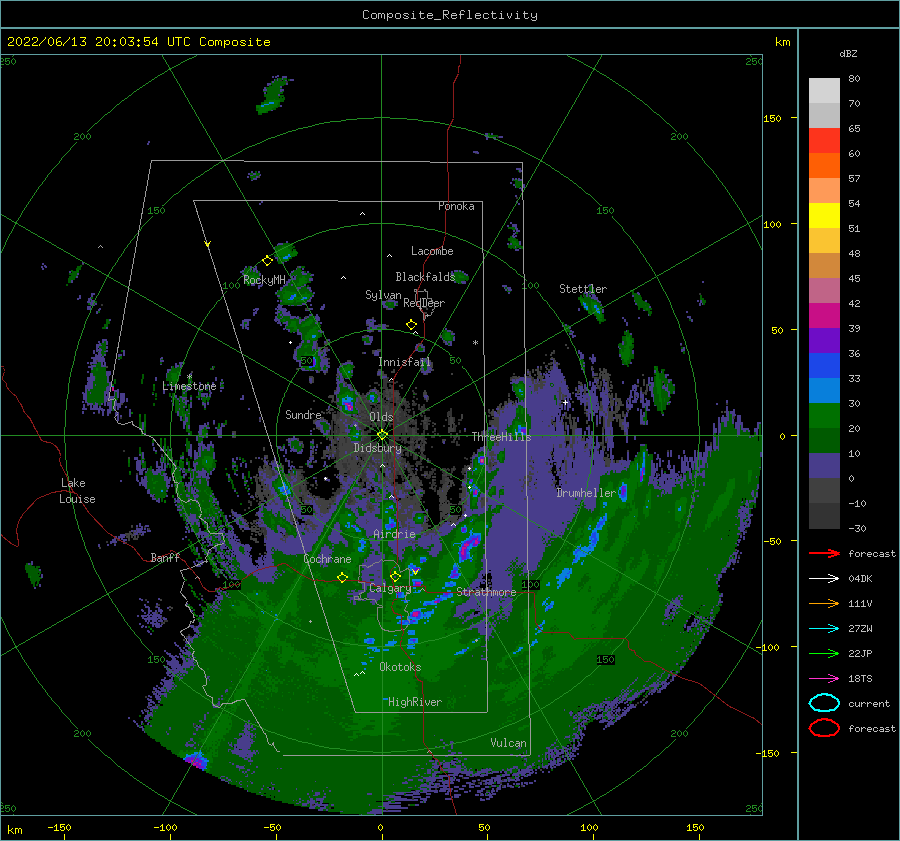Viewport: 900px width, 841px height.
Task: Select the Banff label
Action: pyautogui.click(x=165, y=557)
